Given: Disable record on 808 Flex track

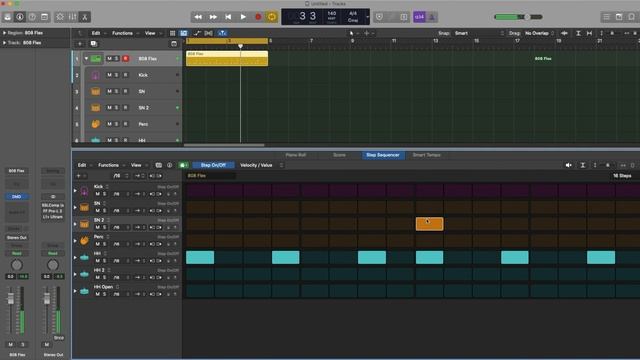Looking at the screenshot, I should click(125, 59).
